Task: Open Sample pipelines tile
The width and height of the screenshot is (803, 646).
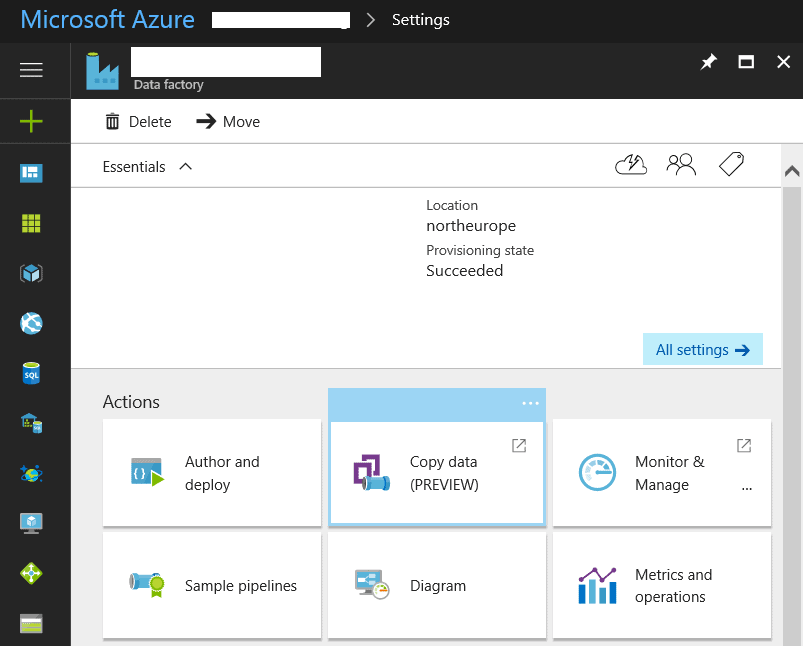Action: coord(212,586)
